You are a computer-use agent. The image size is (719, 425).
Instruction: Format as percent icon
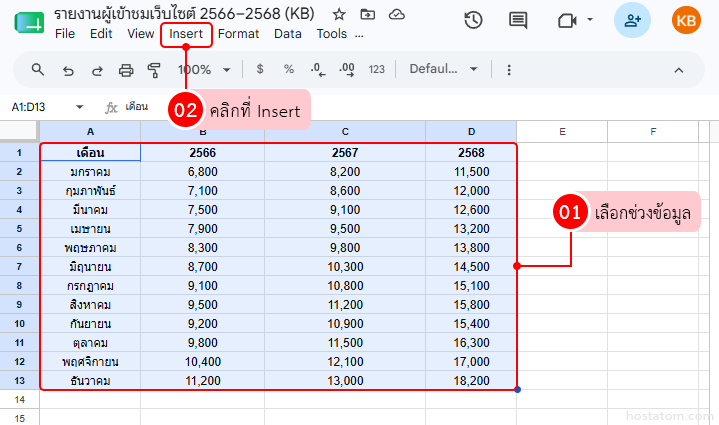288,69
